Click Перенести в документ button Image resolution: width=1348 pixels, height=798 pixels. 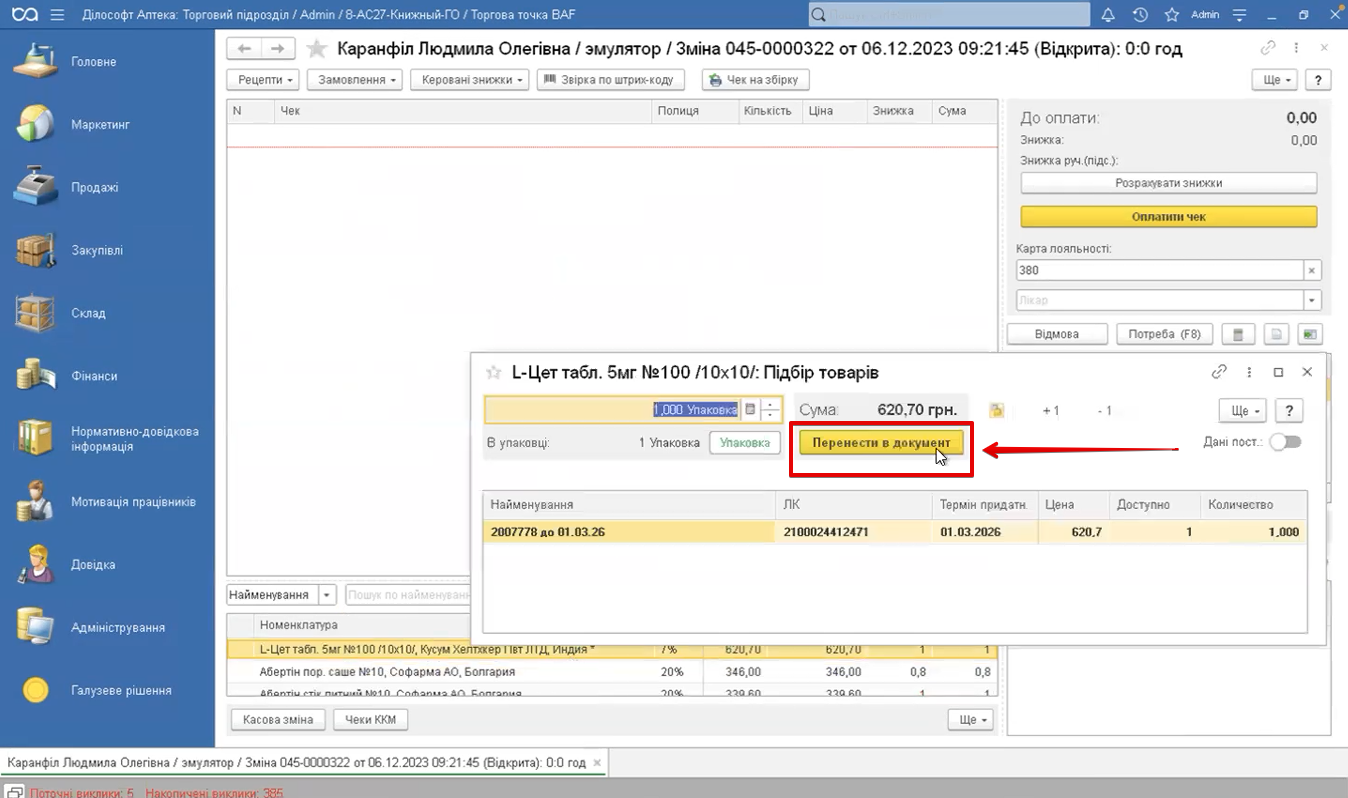point(881,443)
